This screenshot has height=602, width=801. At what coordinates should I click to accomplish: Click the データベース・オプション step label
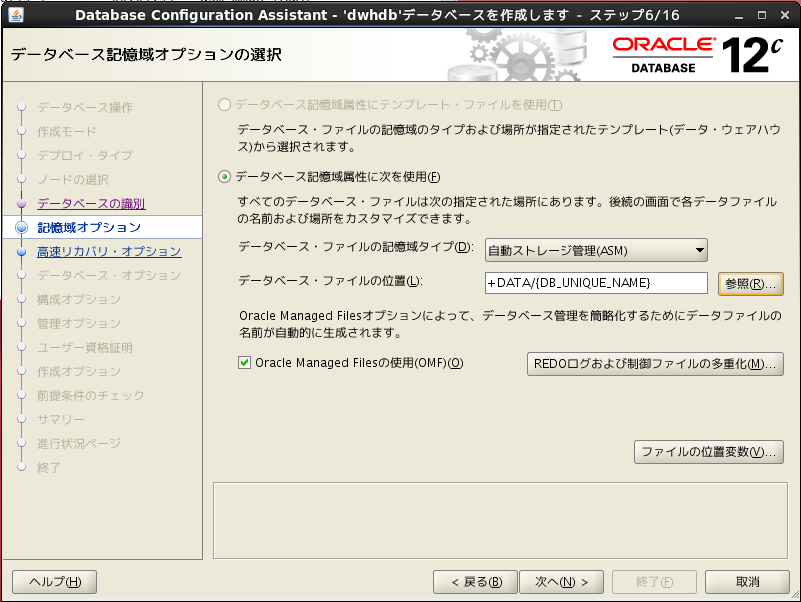coord(109,275)
